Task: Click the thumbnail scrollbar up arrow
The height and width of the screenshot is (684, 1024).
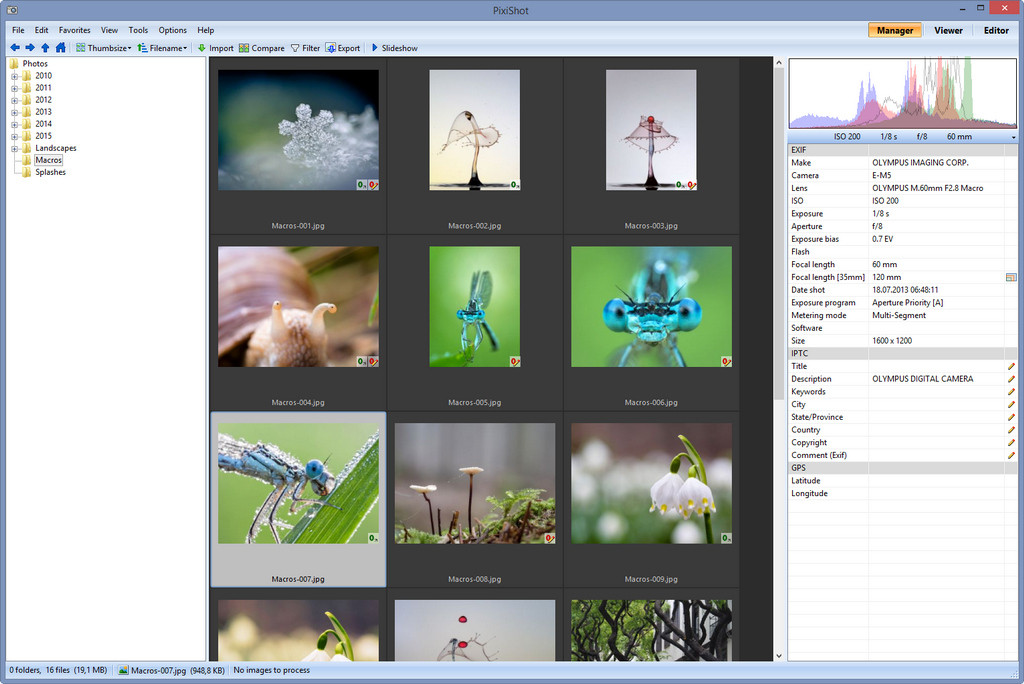Action: click(778, 63)
